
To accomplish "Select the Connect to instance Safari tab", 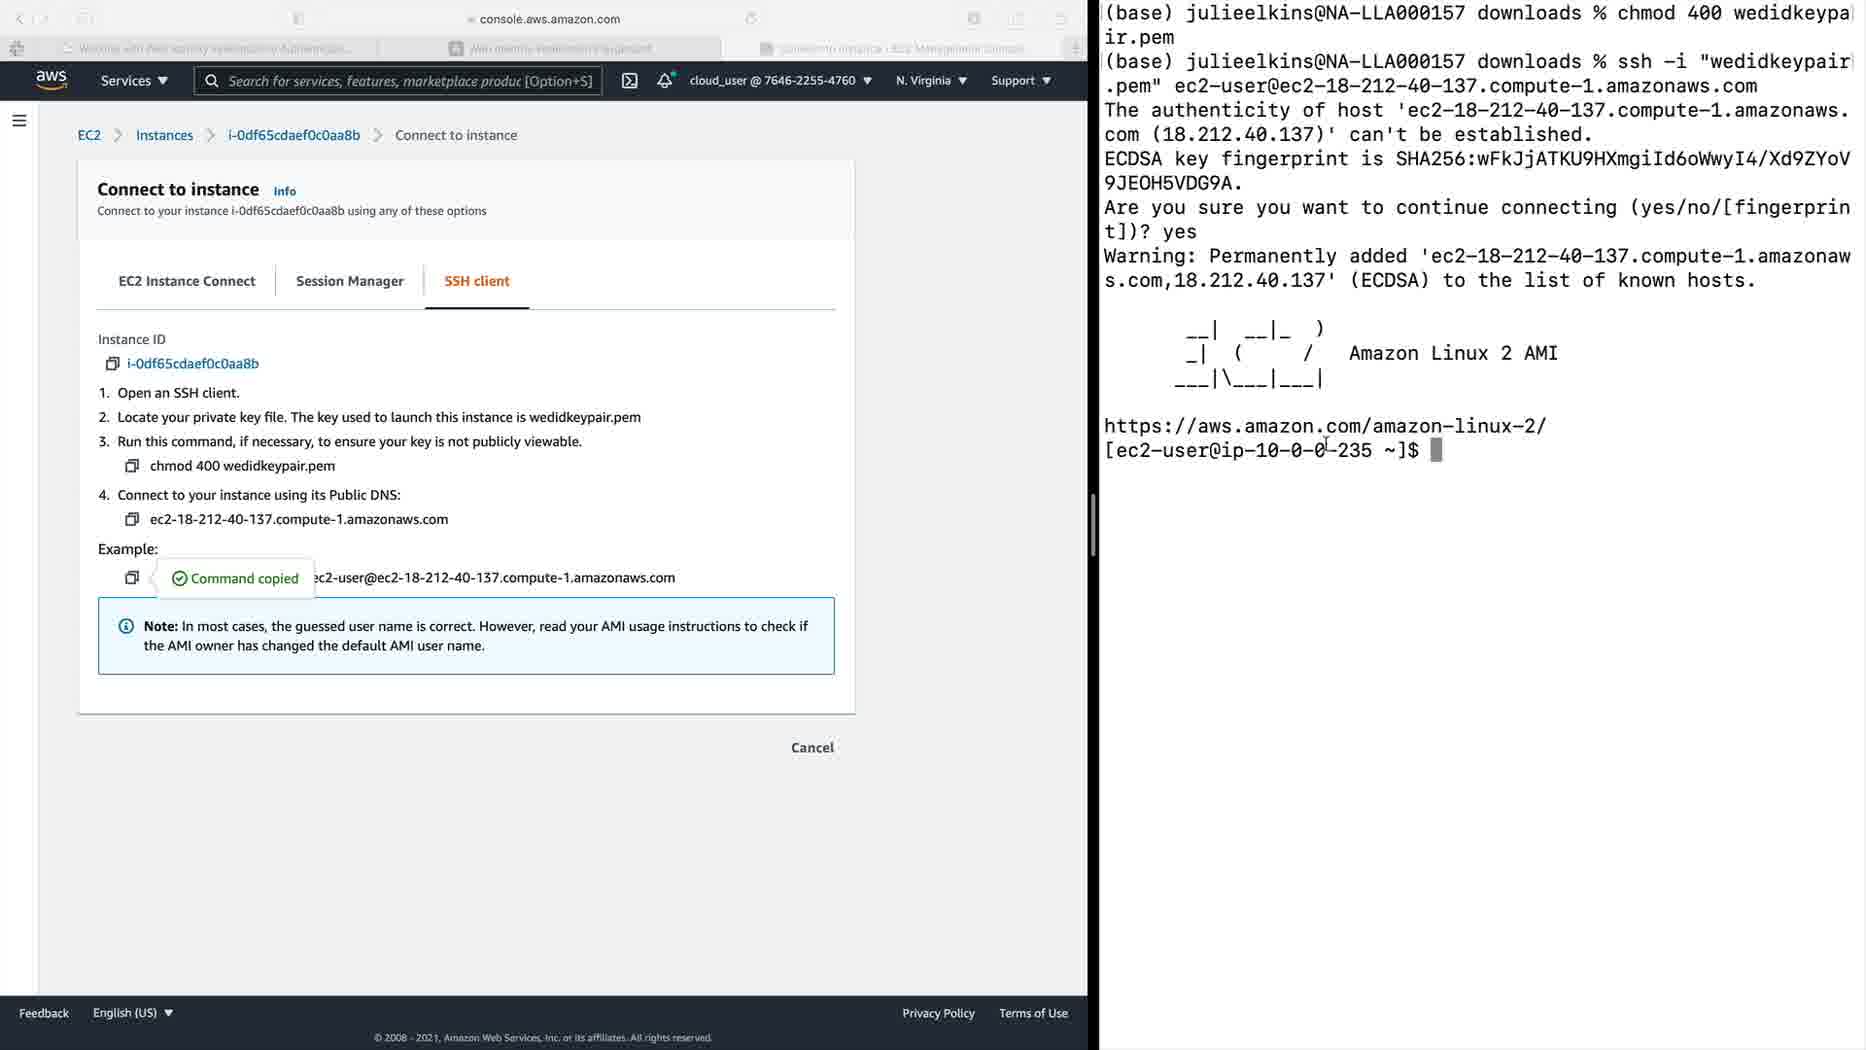I will tap(893, 48).
